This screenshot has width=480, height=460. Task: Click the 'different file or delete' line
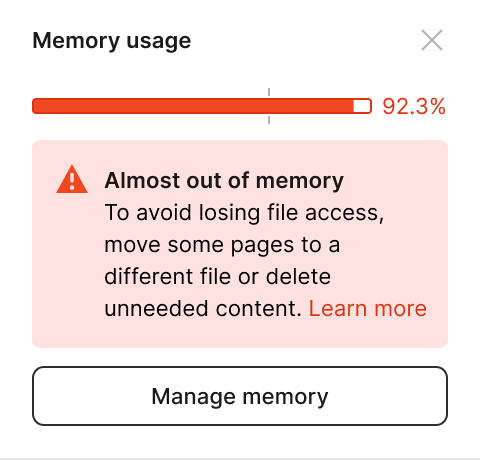coord(218,277)
